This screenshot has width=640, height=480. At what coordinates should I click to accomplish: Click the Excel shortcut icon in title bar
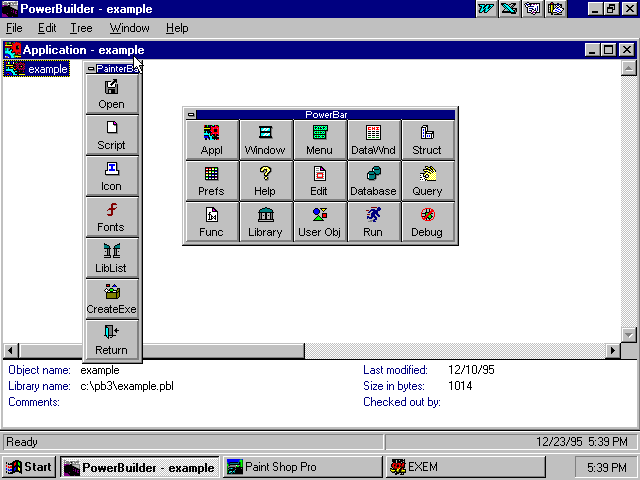pos(509,9)
